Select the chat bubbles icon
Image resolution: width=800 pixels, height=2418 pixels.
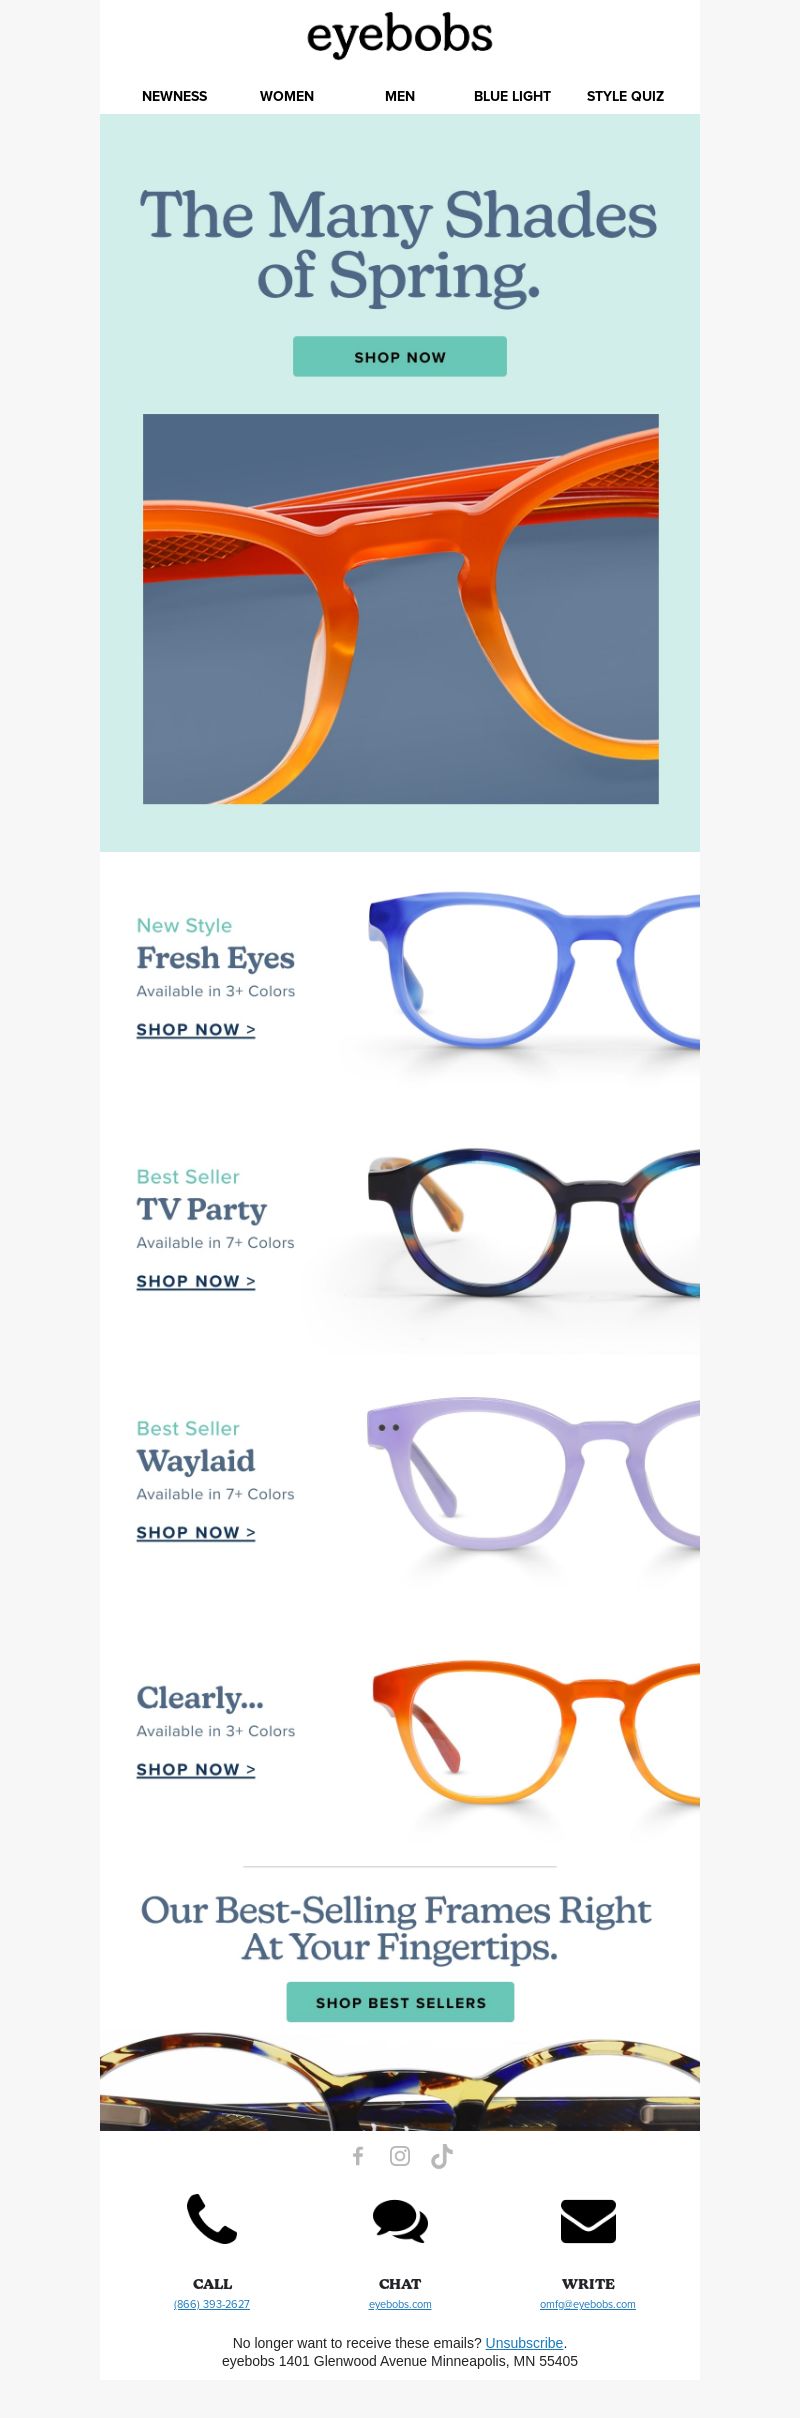(x=400, y=2221)
